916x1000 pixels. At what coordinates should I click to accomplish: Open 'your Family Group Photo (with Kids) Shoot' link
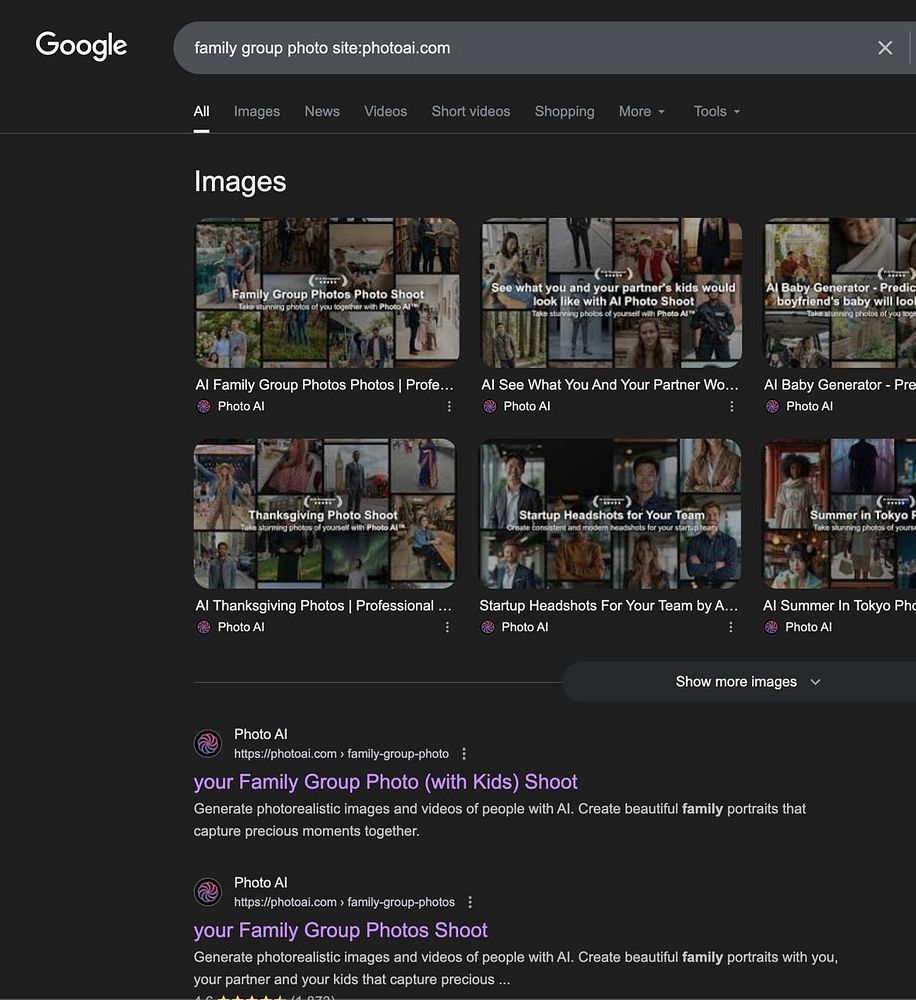click(x=385, y=782)
